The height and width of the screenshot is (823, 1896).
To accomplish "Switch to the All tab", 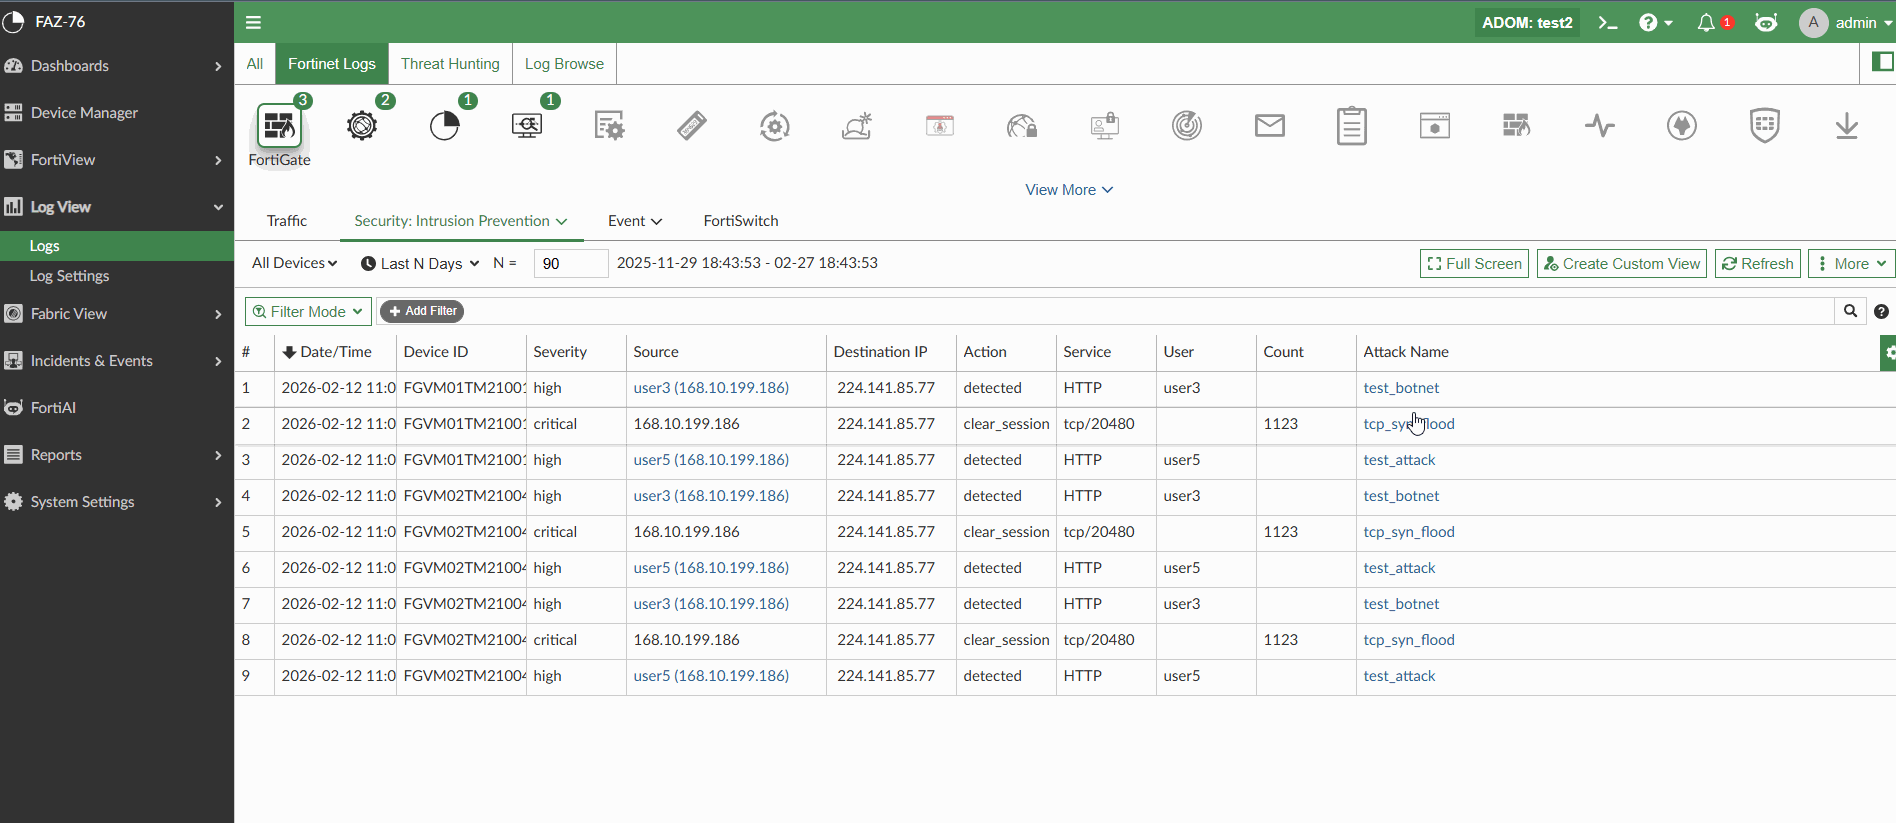I will point(255,63).
